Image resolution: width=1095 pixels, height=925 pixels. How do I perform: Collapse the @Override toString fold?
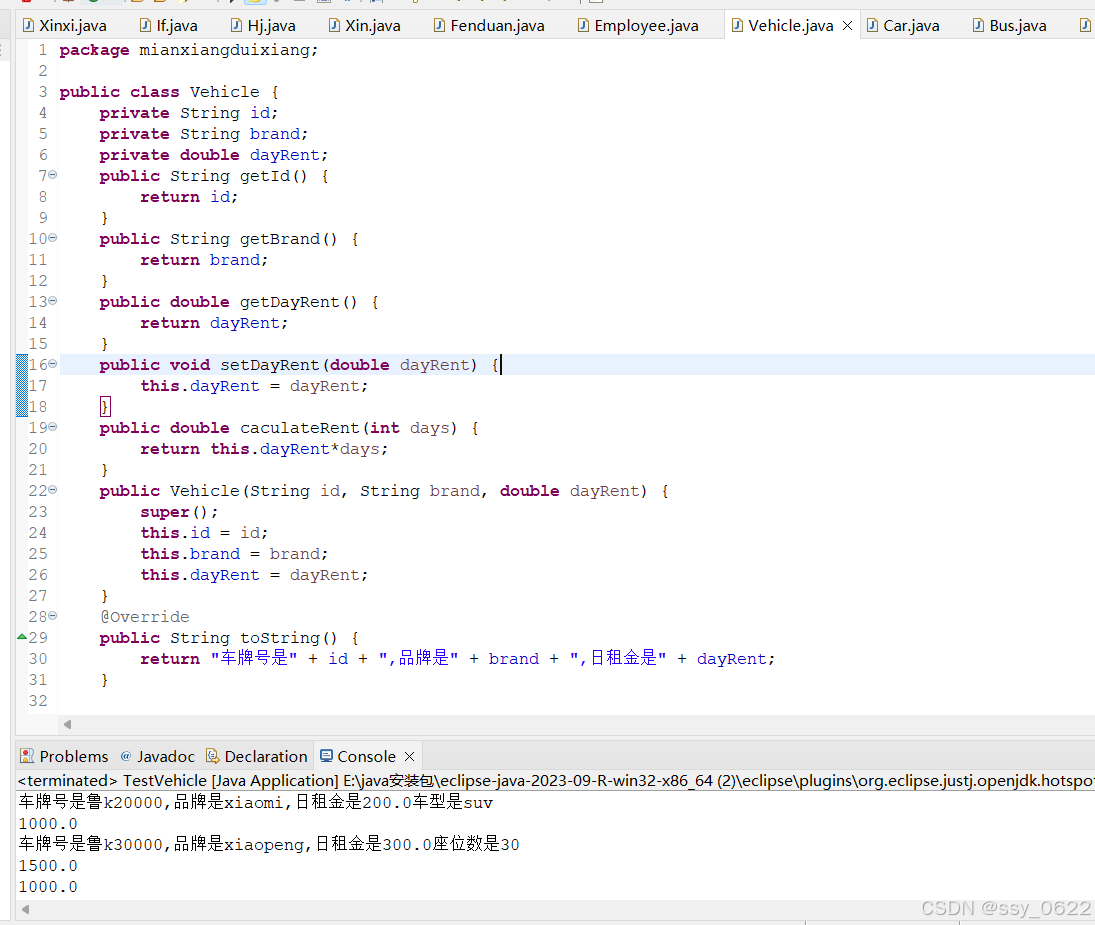click(53, 616)
